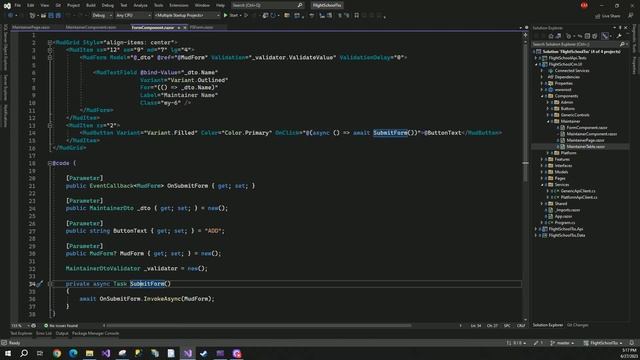Open the File menu
This screenshot has width=640, height=360.
tap(18, 5)
